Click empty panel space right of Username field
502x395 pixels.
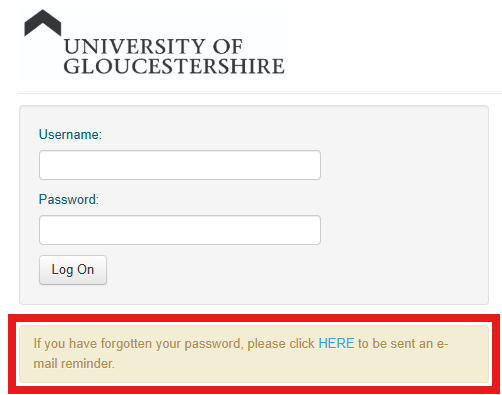coord(404,165)
